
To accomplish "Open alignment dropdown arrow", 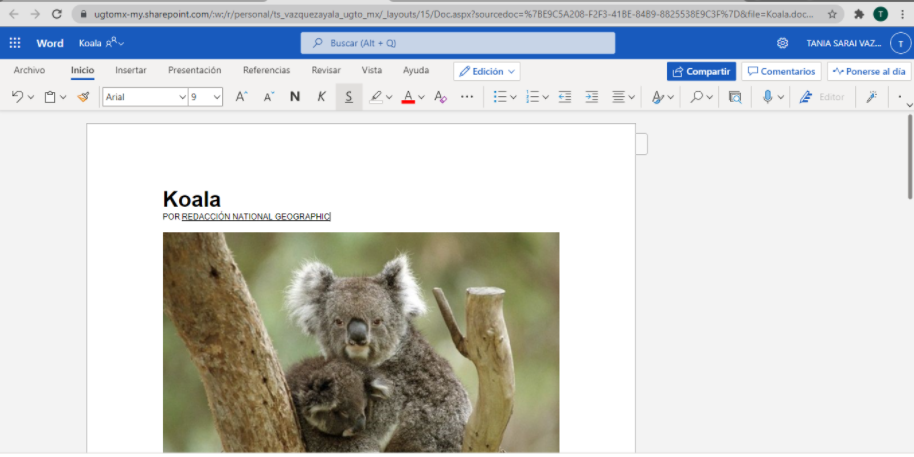I will coord(631,97).
